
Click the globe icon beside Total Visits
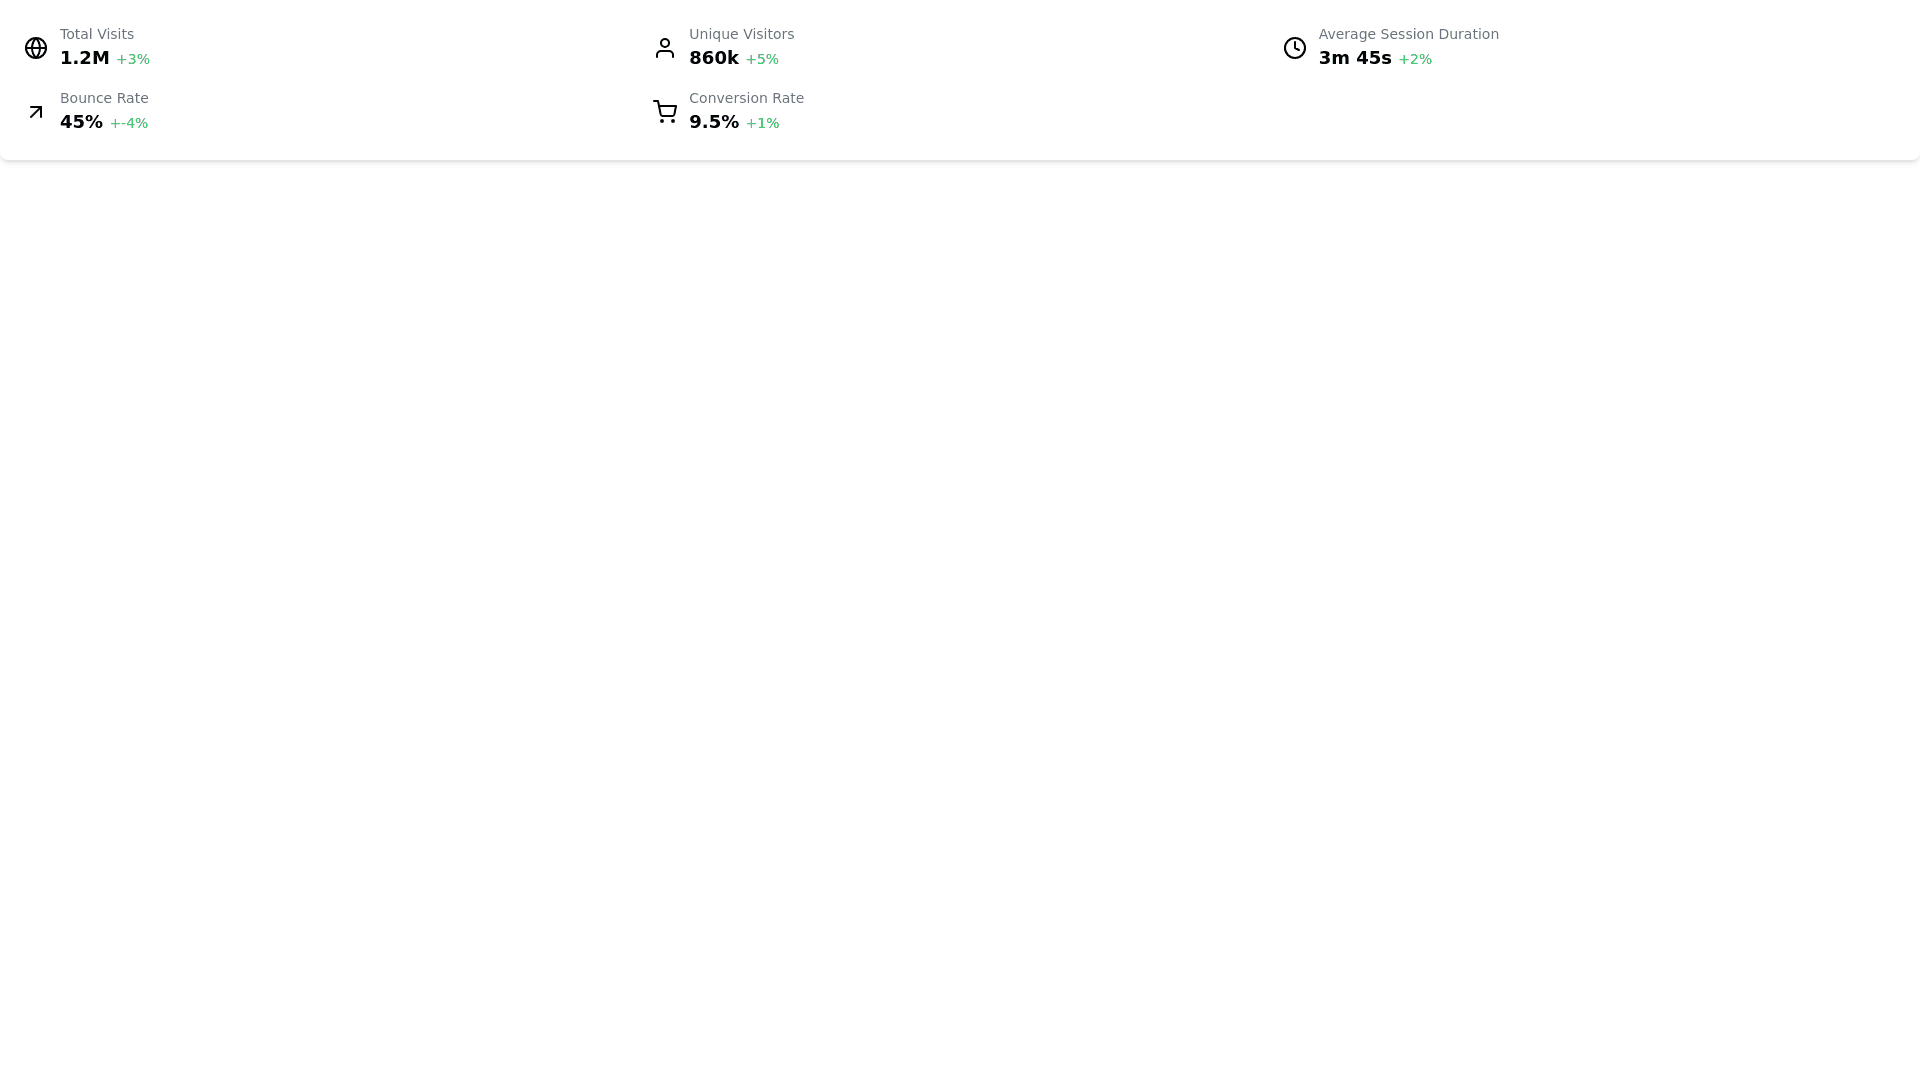(x=36, y=48)
